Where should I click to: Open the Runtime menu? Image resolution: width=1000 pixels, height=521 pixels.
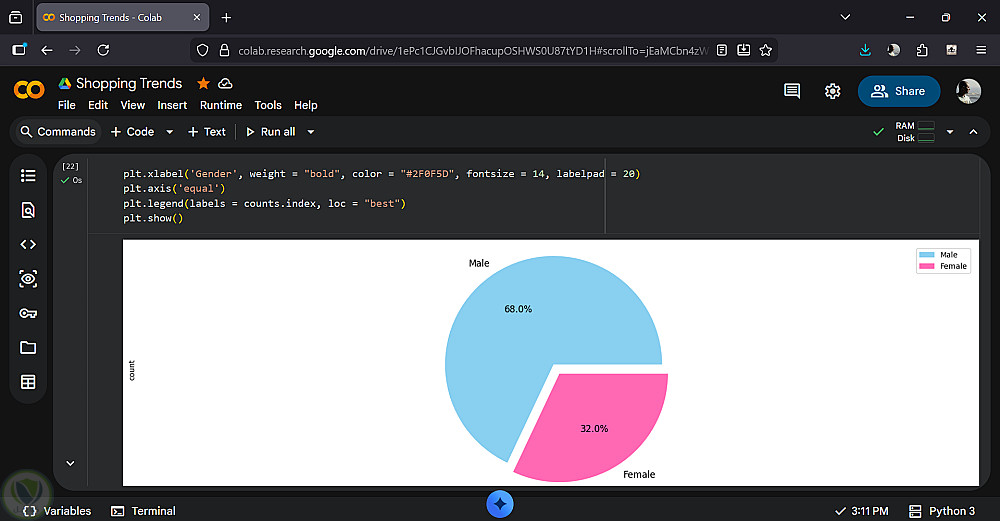220,105
